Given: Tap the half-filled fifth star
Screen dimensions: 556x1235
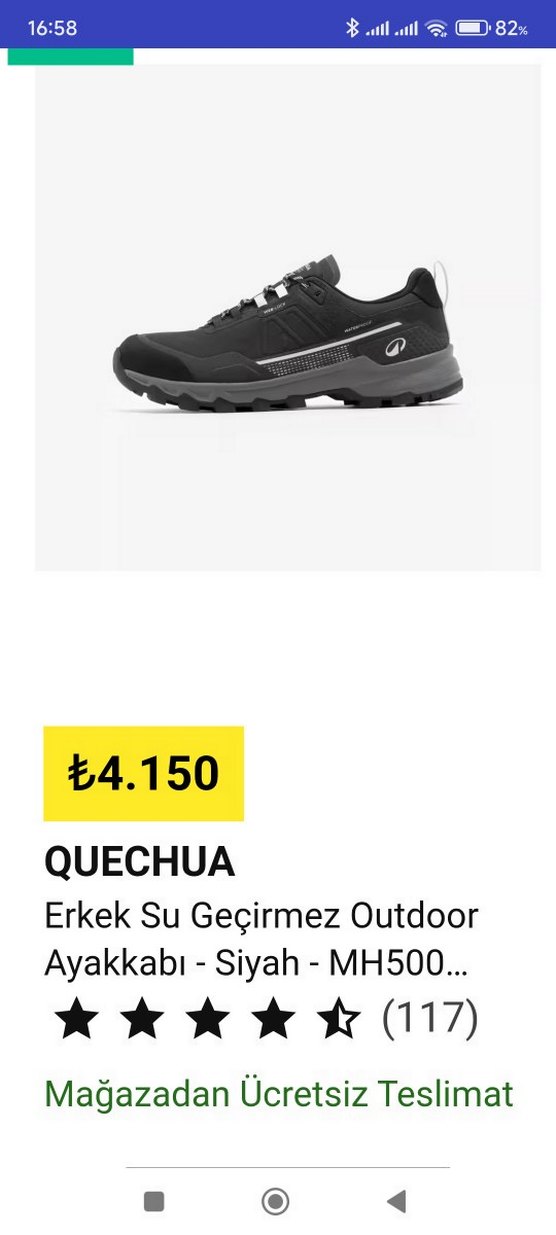Looking at the screenshot, I should pyautogui.click(x=338, y=1020).
